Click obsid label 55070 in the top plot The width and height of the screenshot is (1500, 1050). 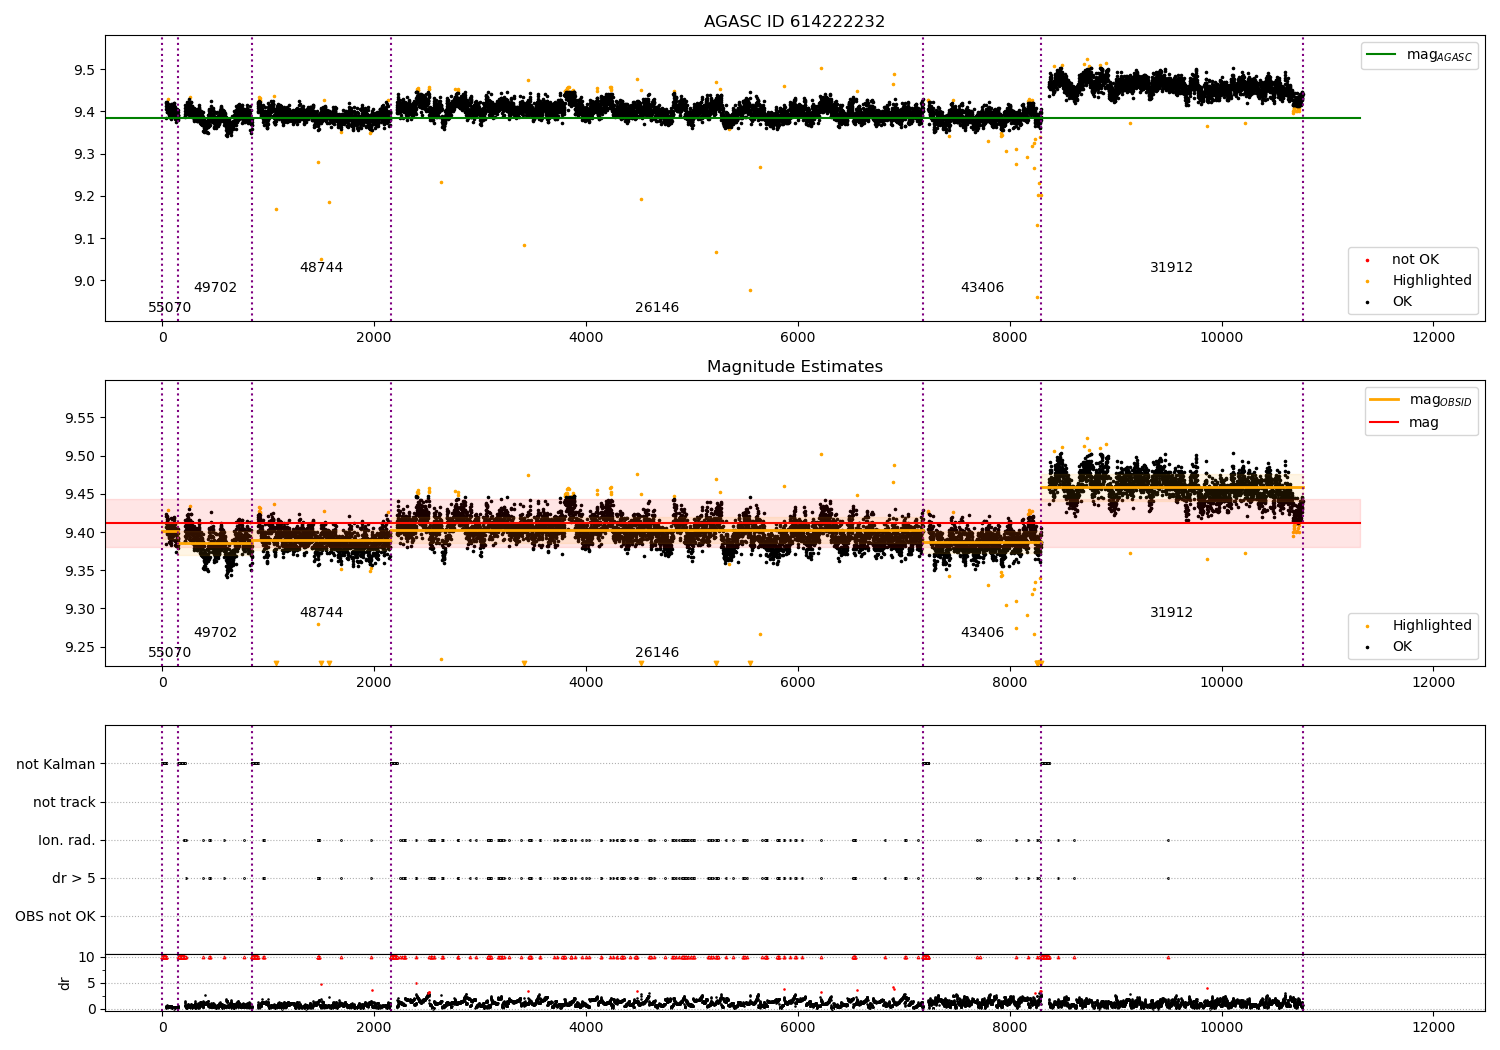click(x=169, y=307)
